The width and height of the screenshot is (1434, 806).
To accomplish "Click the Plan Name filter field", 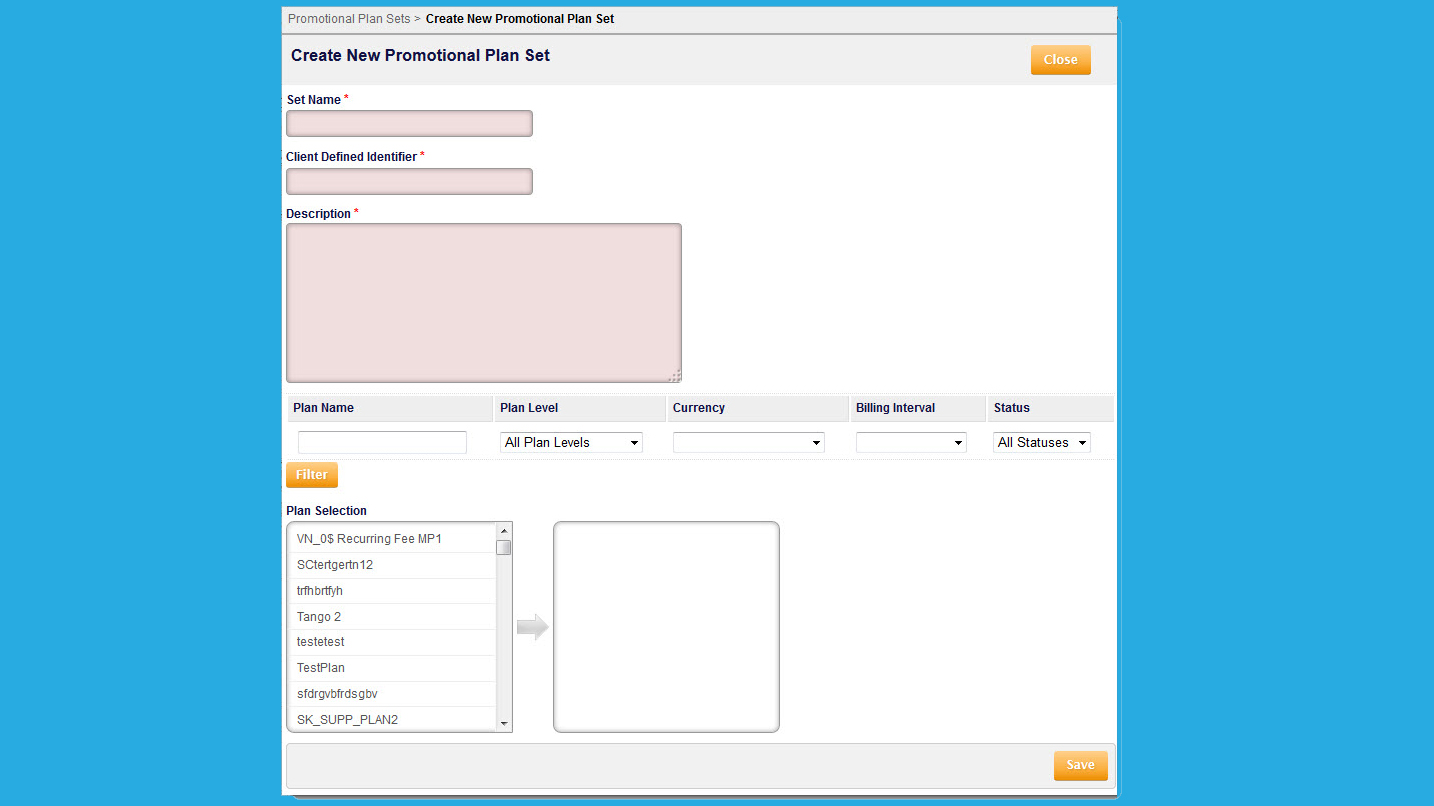I will [382, 442].
